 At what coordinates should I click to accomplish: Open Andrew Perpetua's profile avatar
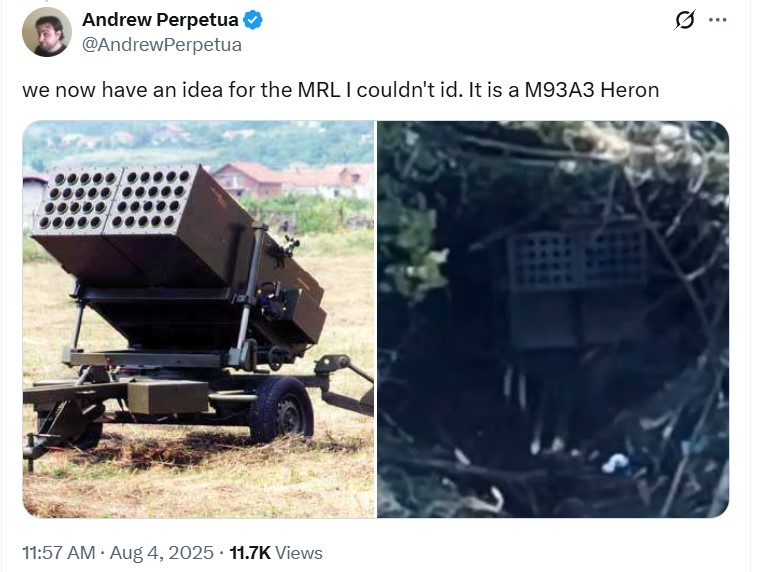pyautogui.click(x=46, y=32)
